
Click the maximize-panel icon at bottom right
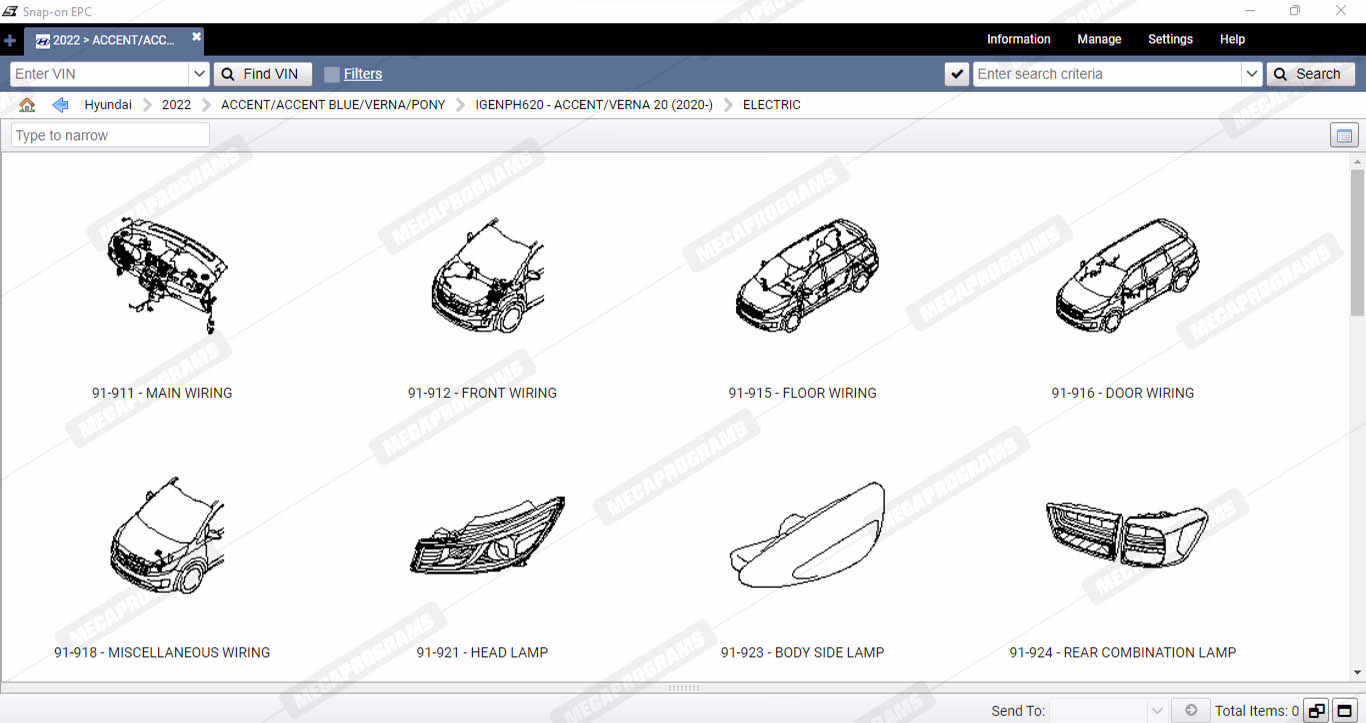click(1345, 711)
